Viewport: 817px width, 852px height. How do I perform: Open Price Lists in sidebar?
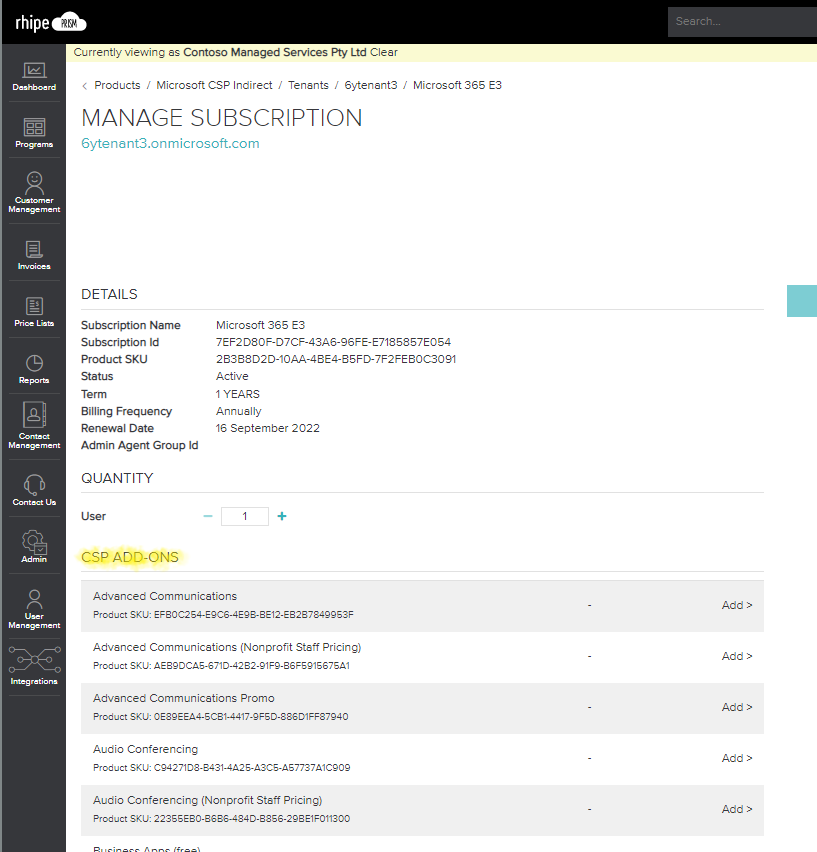tap(34, 312)
